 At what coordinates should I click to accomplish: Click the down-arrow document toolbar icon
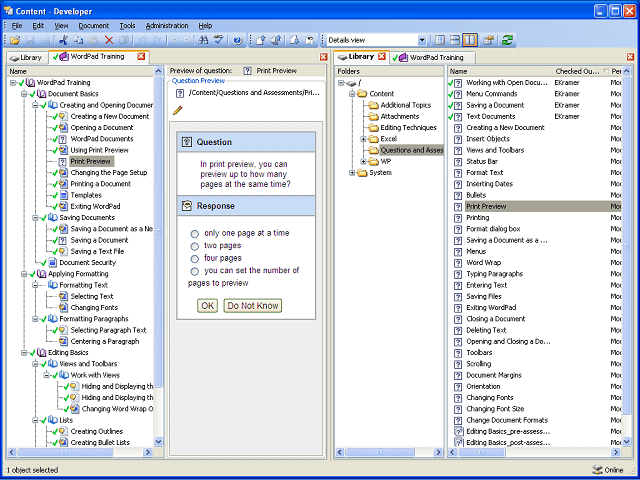pyautogui.click(x=295, y=40)
